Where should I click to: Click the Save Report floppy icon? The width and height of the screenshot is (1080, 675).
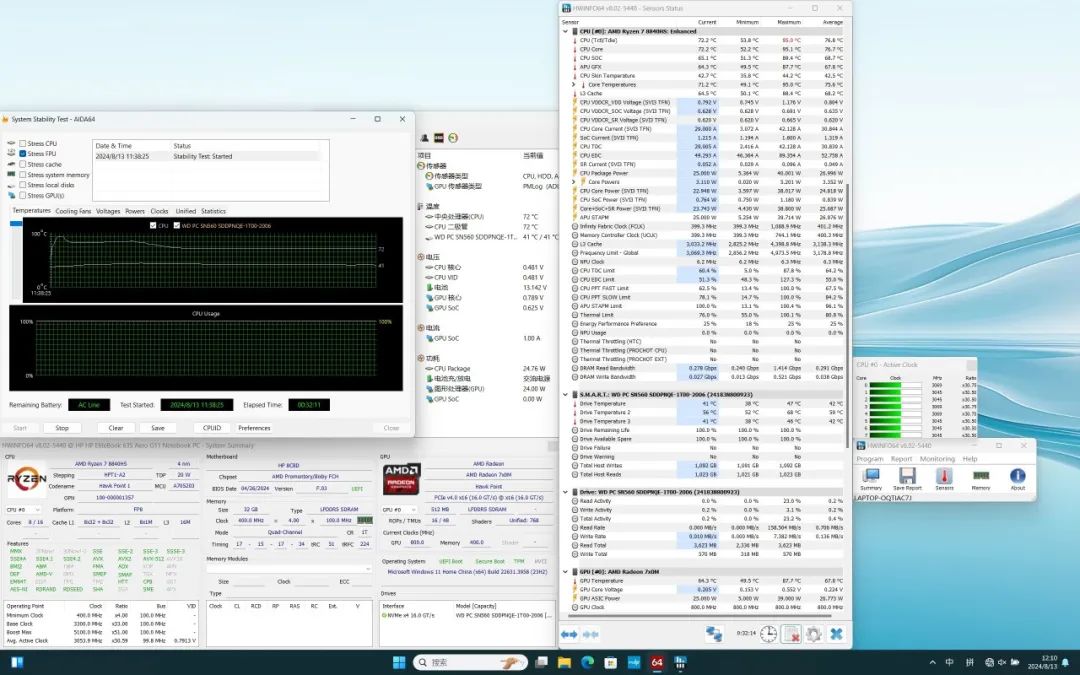(907, 477)
